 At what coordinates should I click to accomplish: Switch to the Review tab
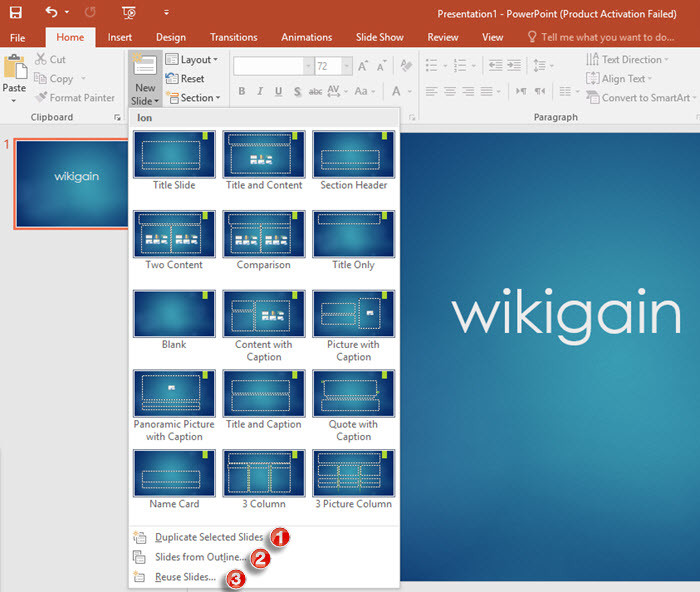coord(442,38)
